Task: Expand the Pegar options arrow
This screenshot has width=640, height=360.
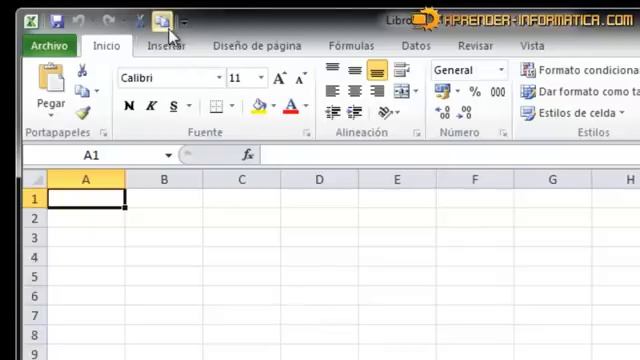Action: pos(51,116)
